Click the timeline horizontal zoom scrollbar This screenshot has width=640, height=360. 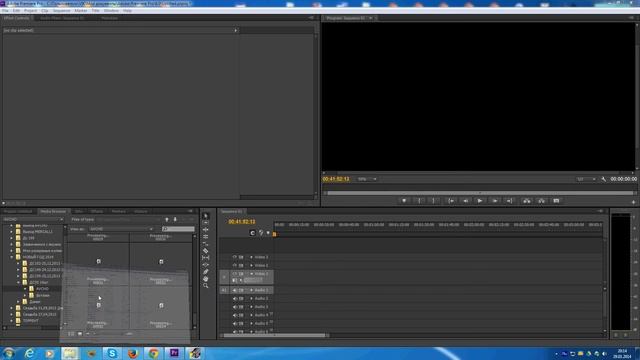pyautogui.click(x=274, y=336)
